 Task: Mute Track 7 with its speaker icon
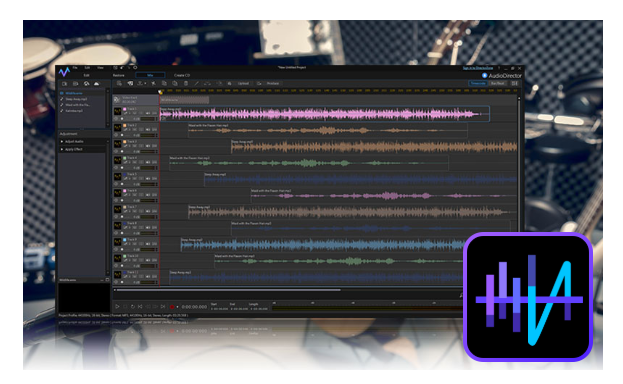click(x=148, y=211)
